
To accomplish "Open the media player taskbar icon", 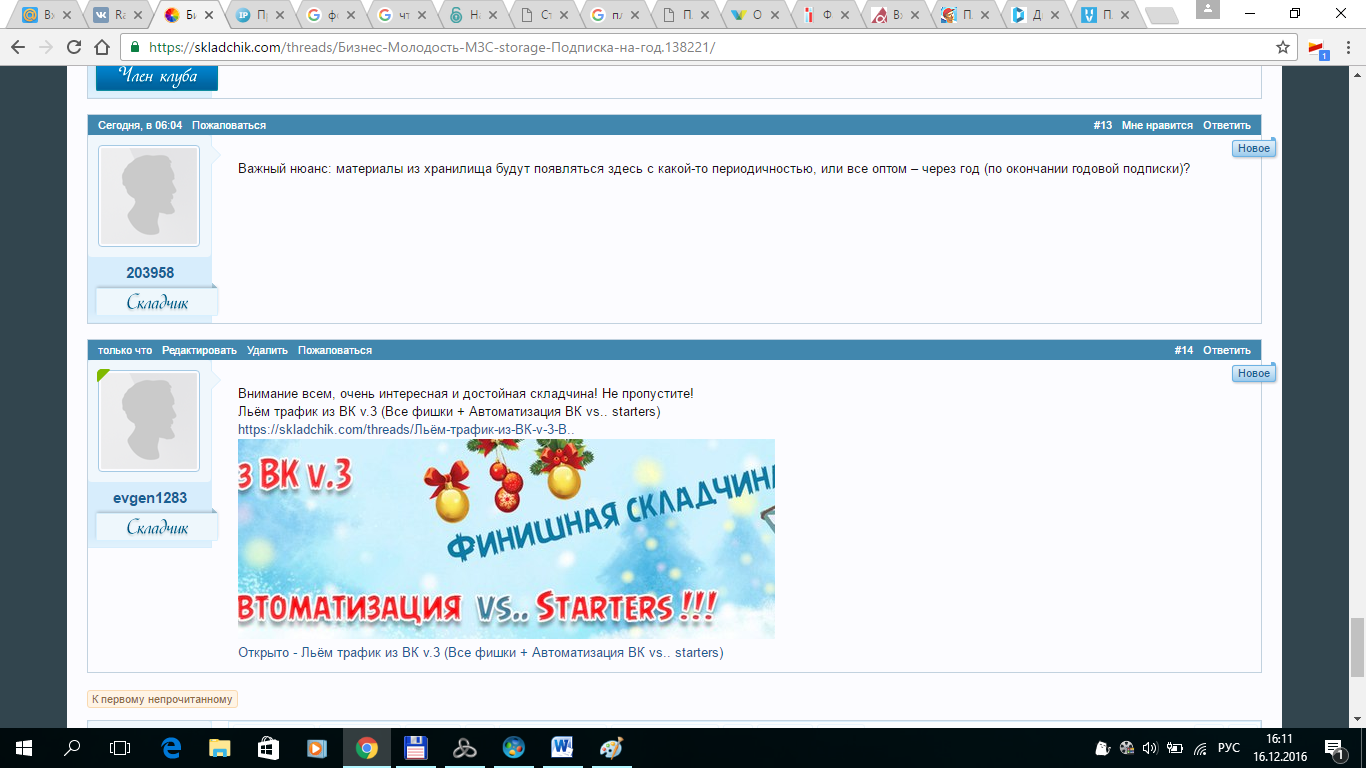I will click(317, 747).
